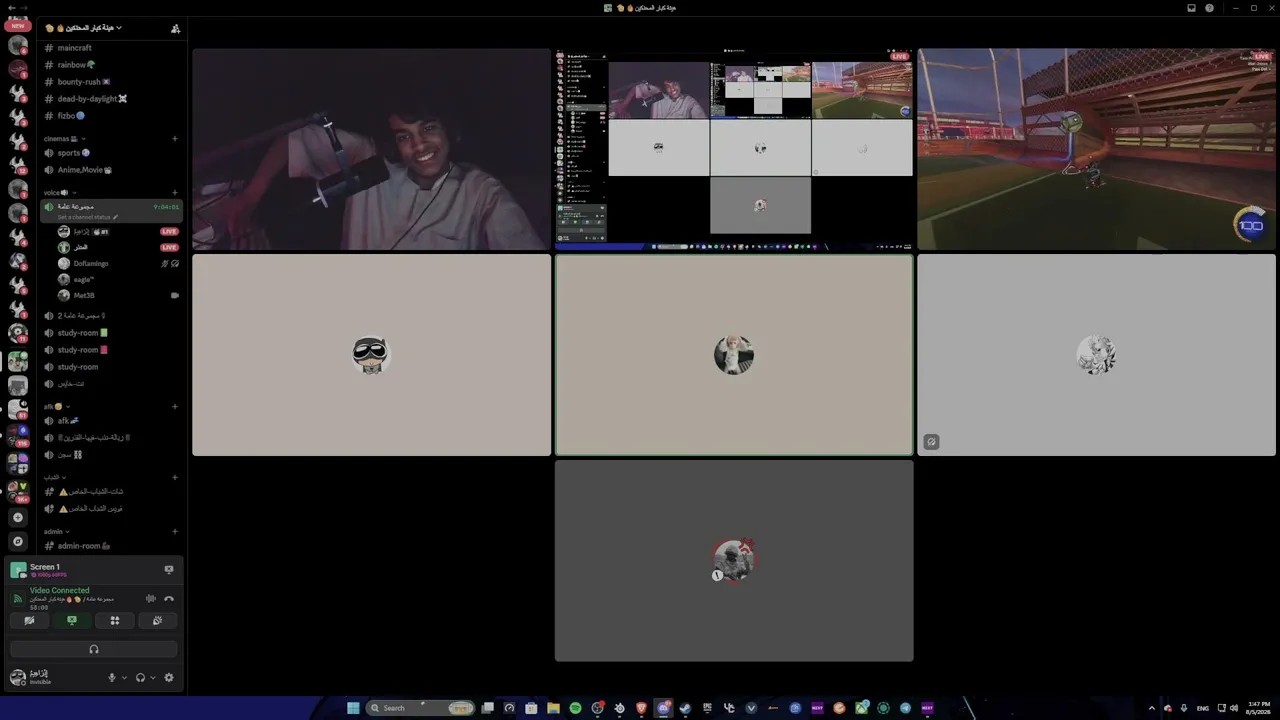1280x720 pixels.
Task: Open the rainbow text channel
Action: [x=110, y=65]
